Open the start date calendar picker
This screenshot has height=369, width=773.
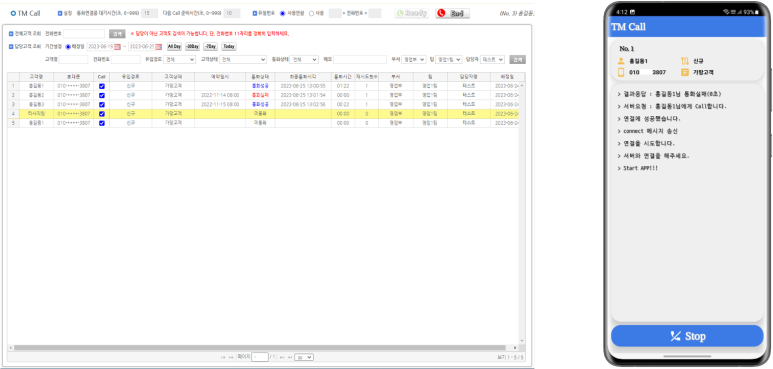(x=117, y=47)
